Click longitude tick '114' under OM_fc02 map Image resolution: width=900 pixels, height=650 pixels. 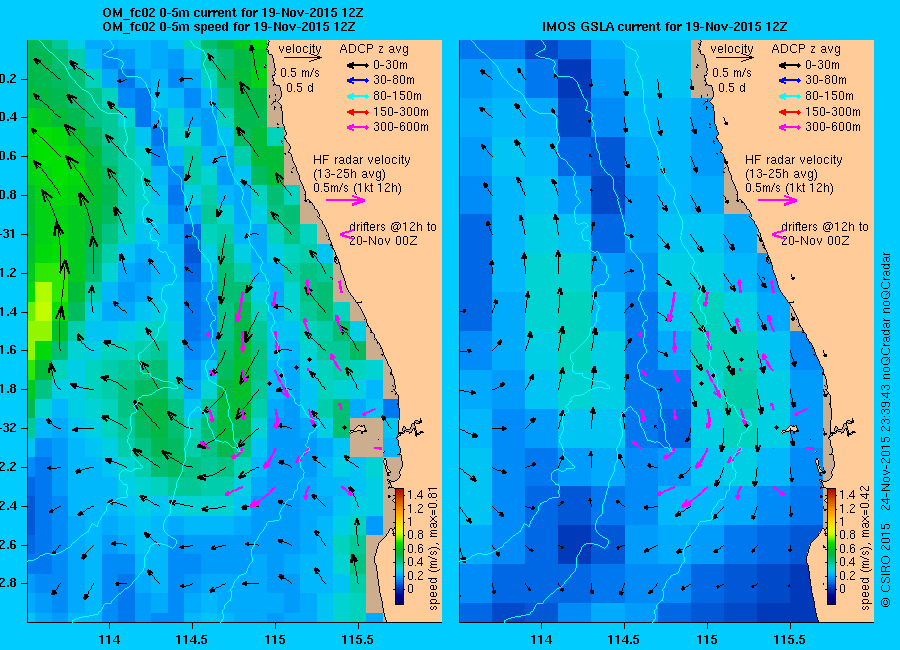pyautogui.click(x=109, y=640)
